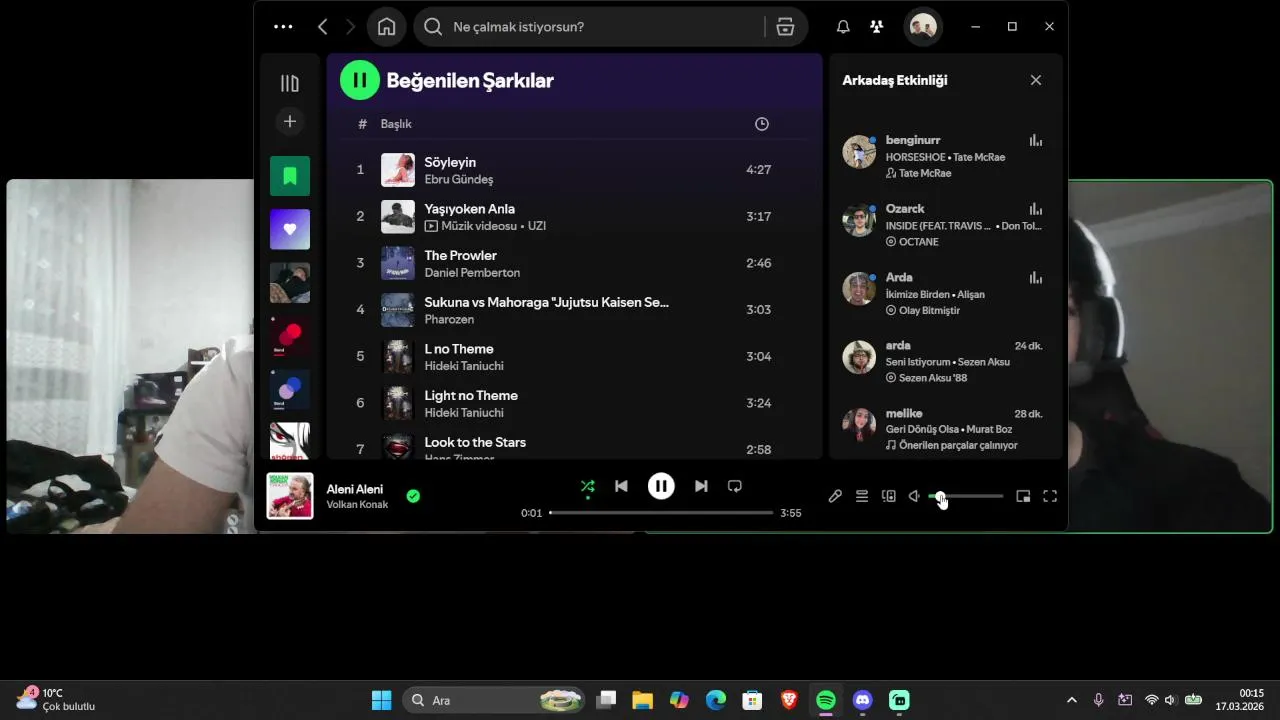Open artist Ebru Gündeş link
This screenshot has width=1280, height=720.
click(x=459, y=179)
